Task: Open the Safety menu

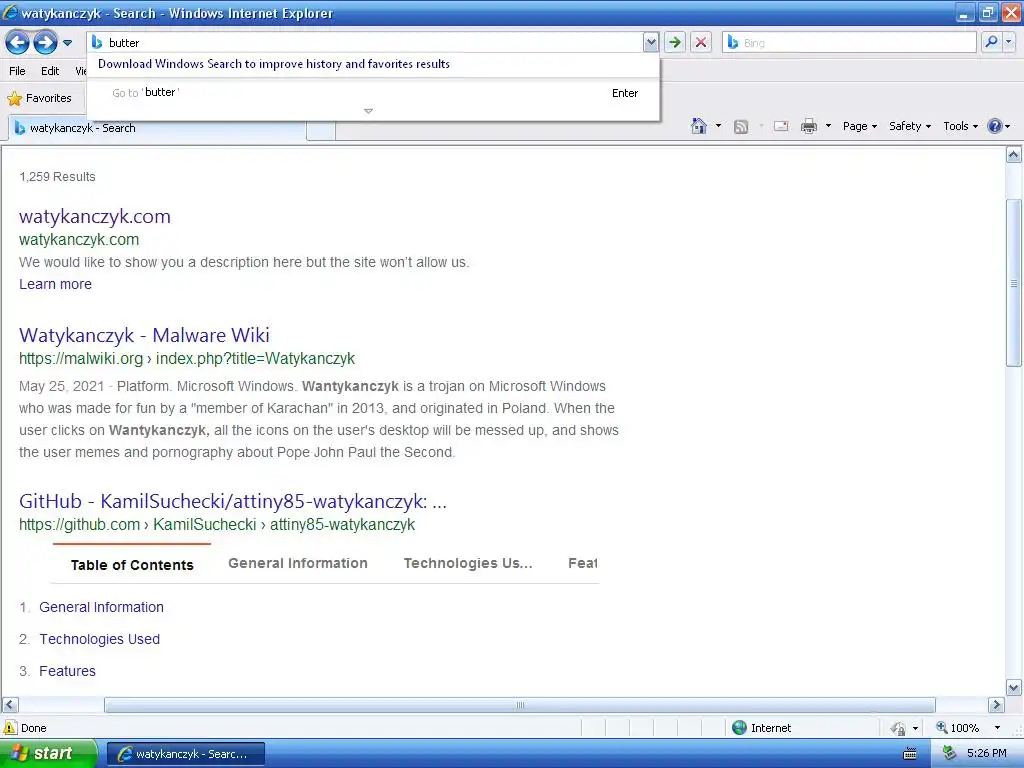Action: coord(909,126)
